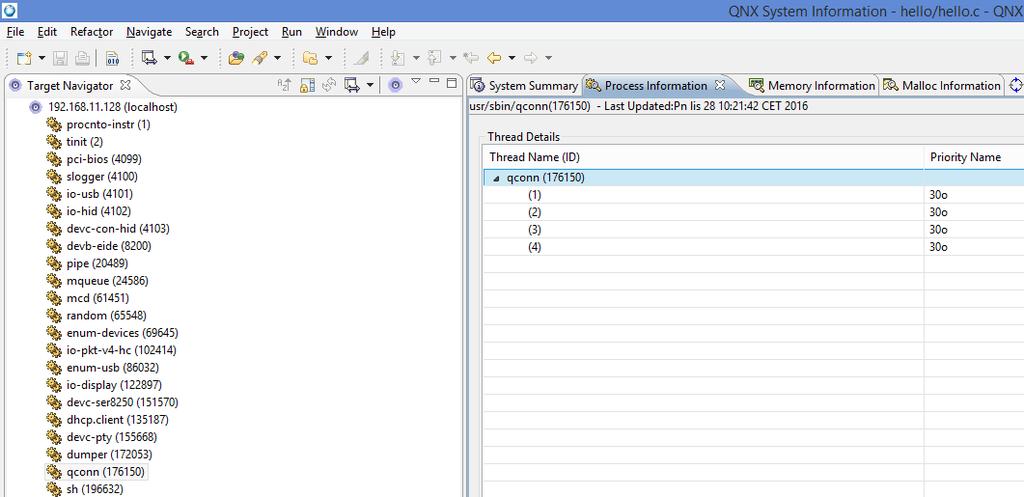
Task: Select the pipe (20489) process
Action: tap(97, 263)
